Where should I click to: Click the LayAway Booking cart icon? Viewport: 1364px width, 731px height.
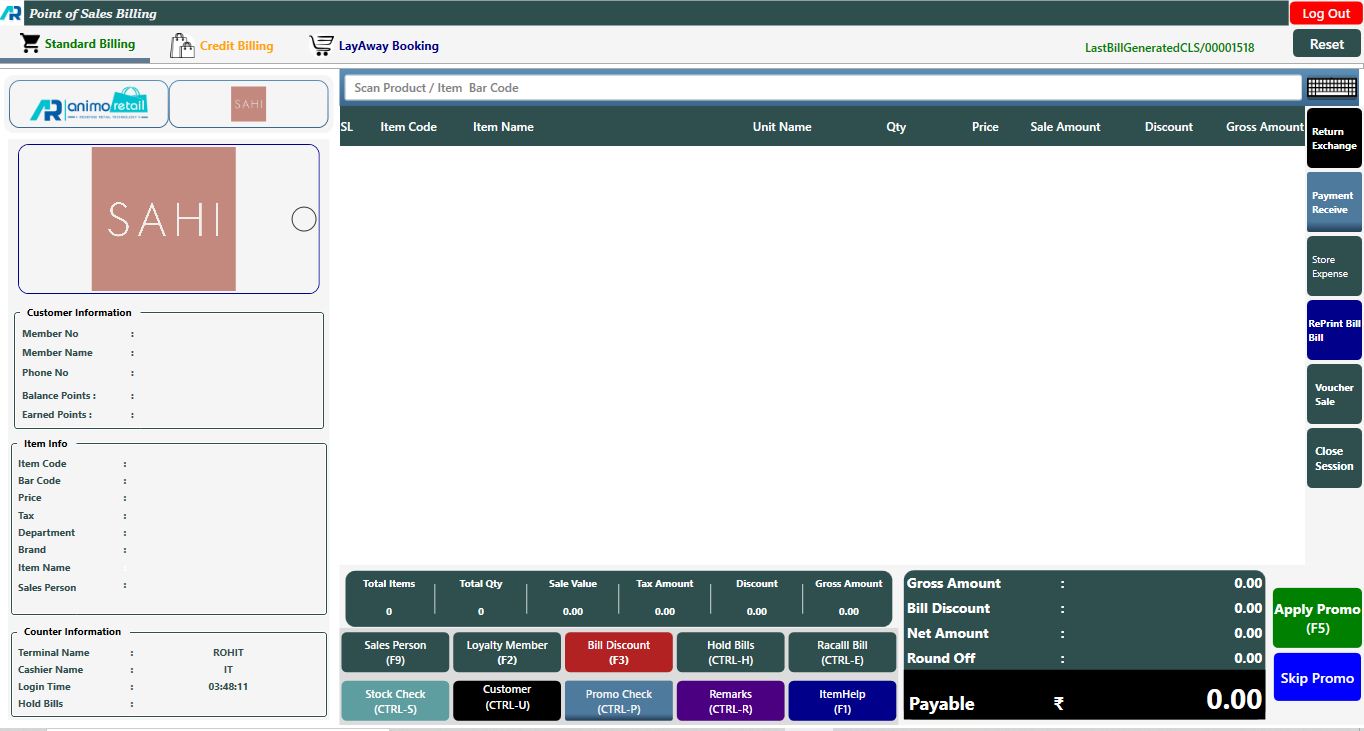click(x=321, y=46)
